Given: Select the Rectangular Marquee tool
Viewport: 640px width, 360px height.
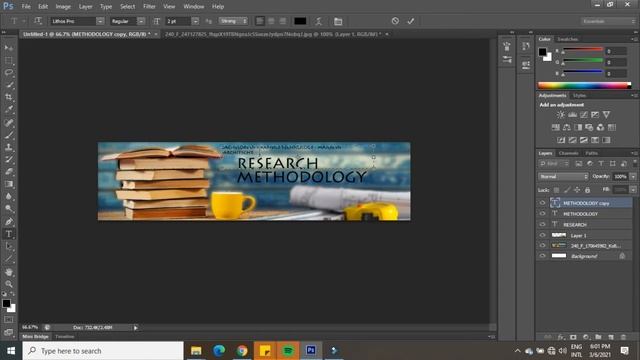Looking at the screenshot, I should [9, 60].
